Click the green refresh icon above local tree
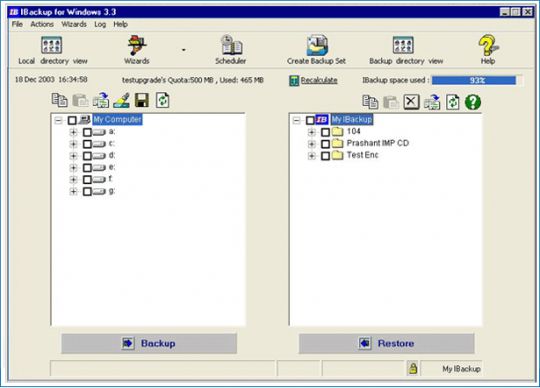Screen dimensions: 540x388 pos(163,100)
